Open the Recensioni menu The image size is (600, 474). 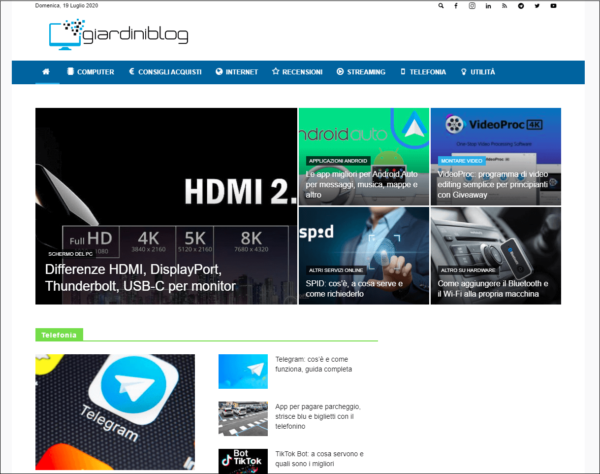(x=297, y=72)
